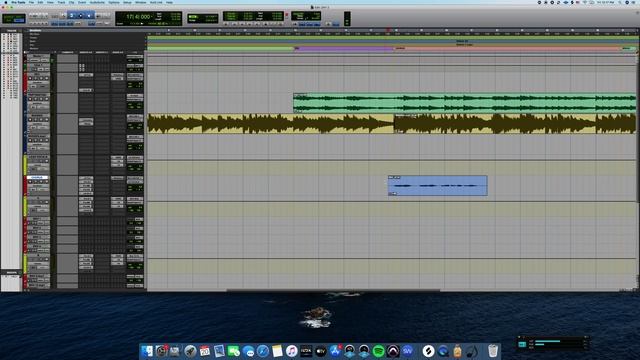Open Spotify from the Dock
The width and height of the screenshot is (640, 360).
pyautogui.click(x=378, y=351)
